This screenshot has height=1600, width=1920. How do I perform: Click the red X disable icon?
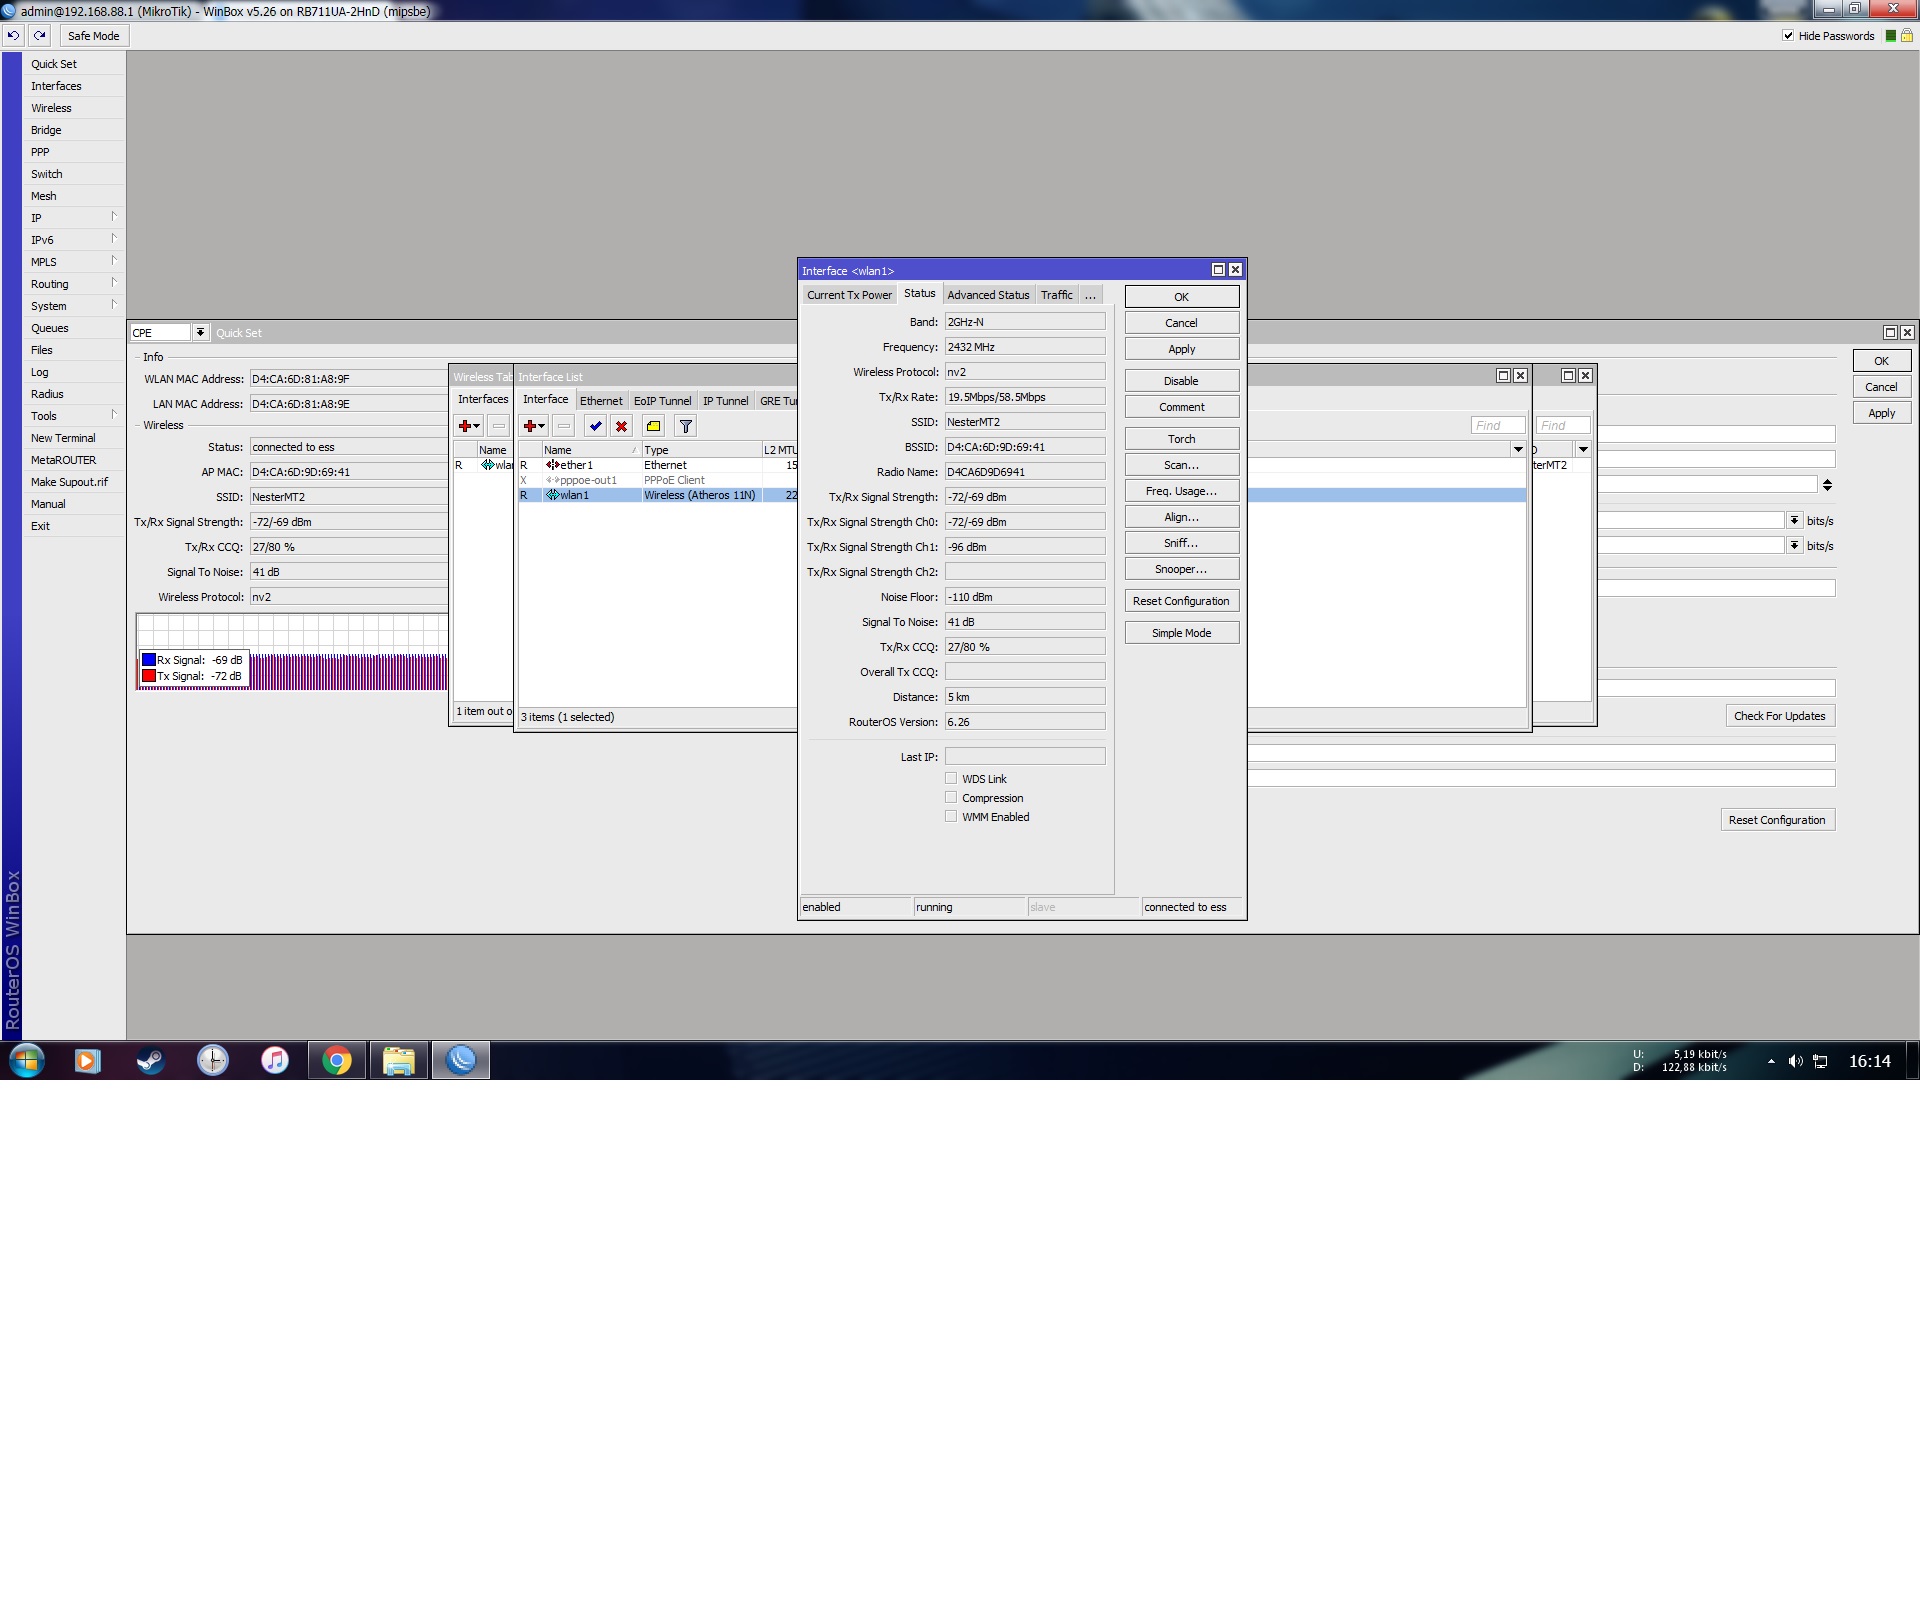(x=621, y=426)
